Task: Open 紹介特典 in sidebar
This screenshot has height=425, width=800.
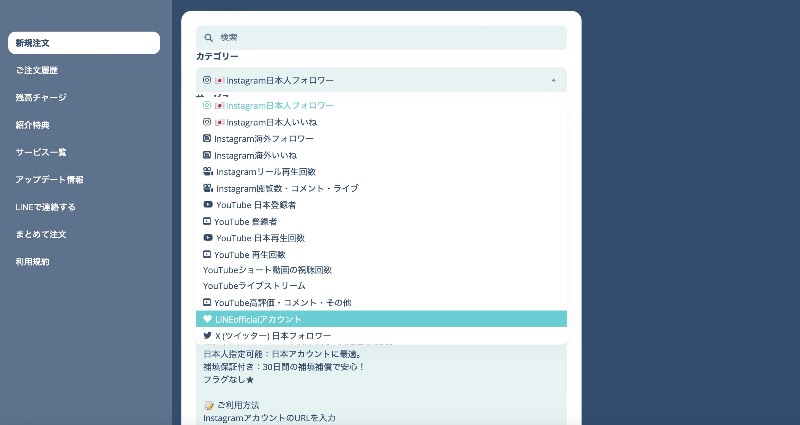Action: (x=32, y=125)
